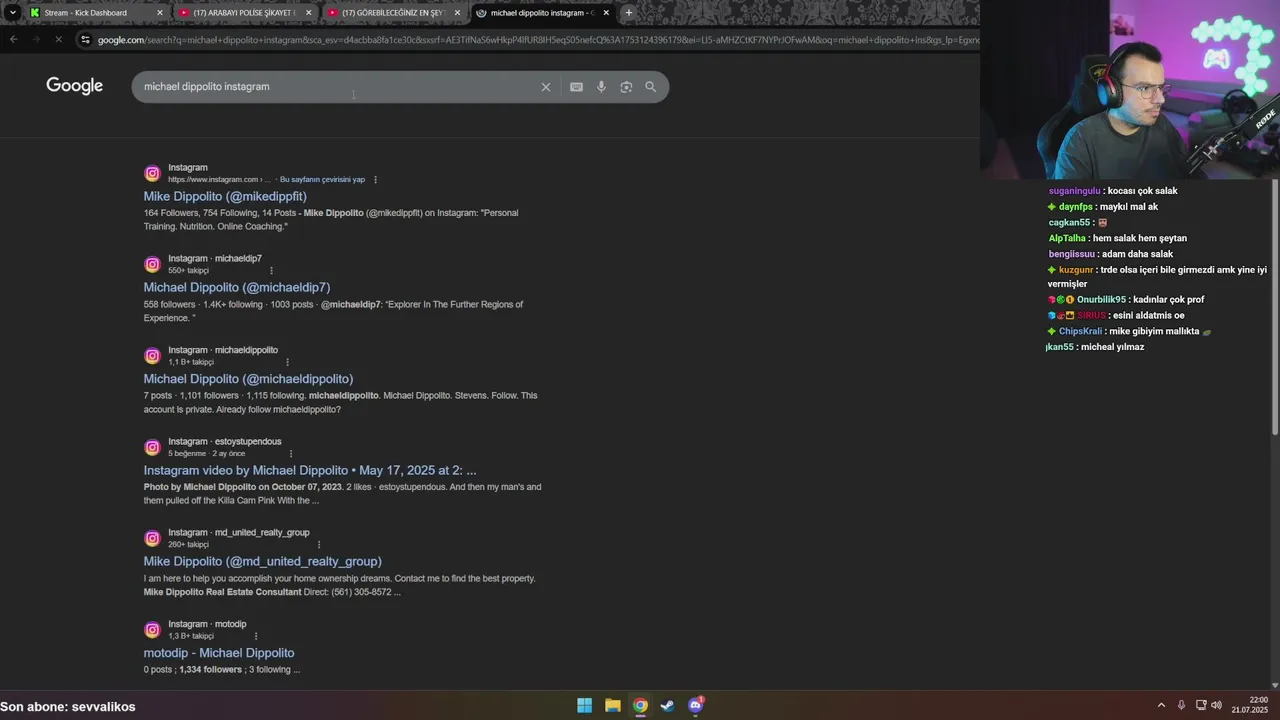1280x720 pixels.
Task: Open network settings from the system tray
Action: coord(1201,705)
